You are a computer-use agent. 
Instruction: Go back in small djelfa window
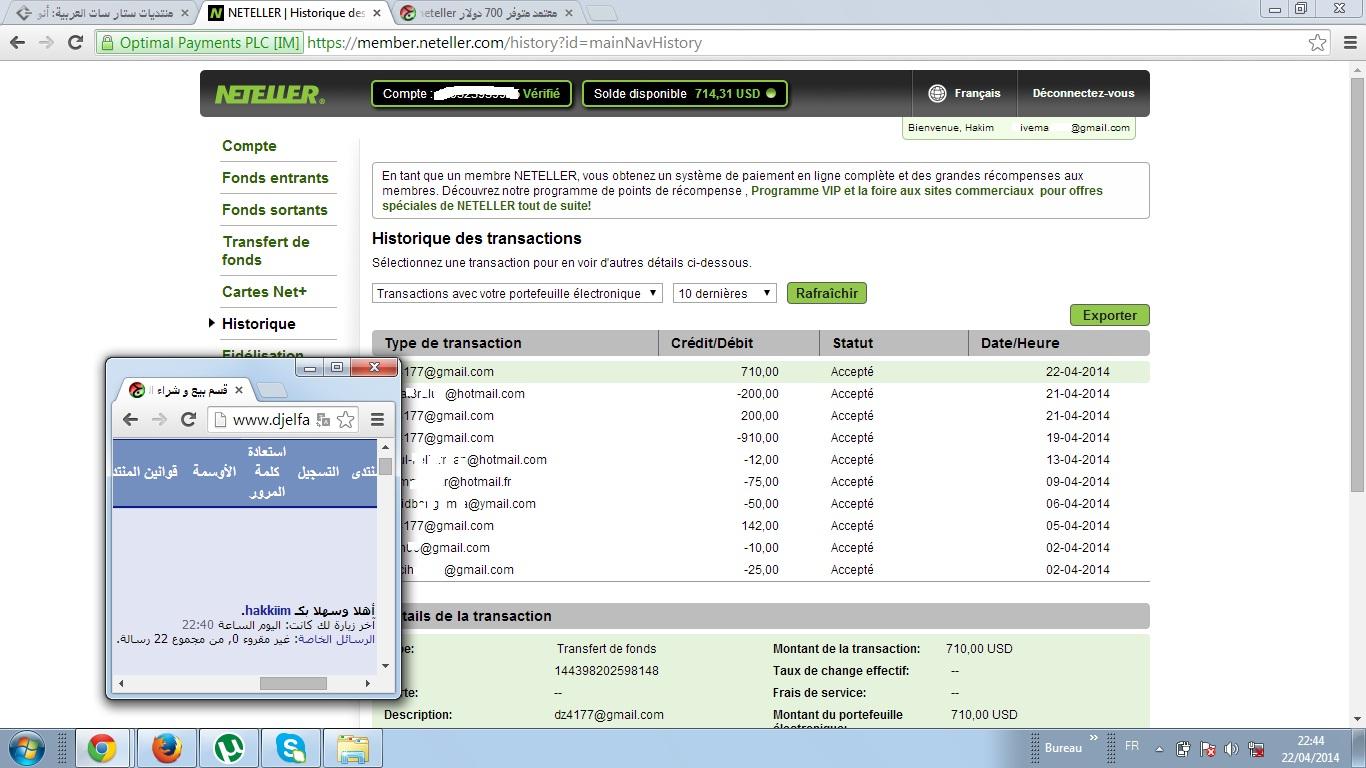[130, 419]
